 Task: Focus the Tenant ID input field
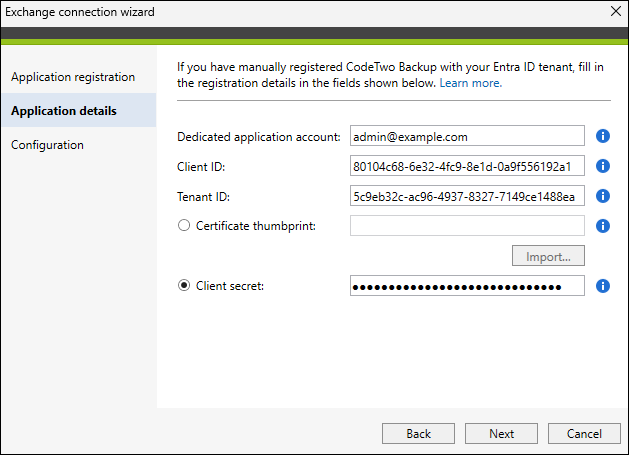[467, 196]
